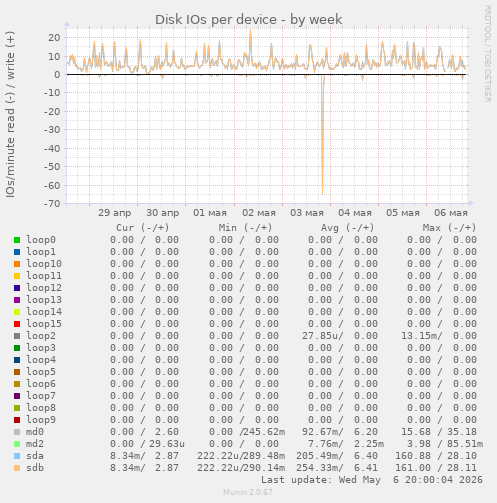Click md0 max value '35.18'
Viewport: 497px width, 503px height.
462,432
